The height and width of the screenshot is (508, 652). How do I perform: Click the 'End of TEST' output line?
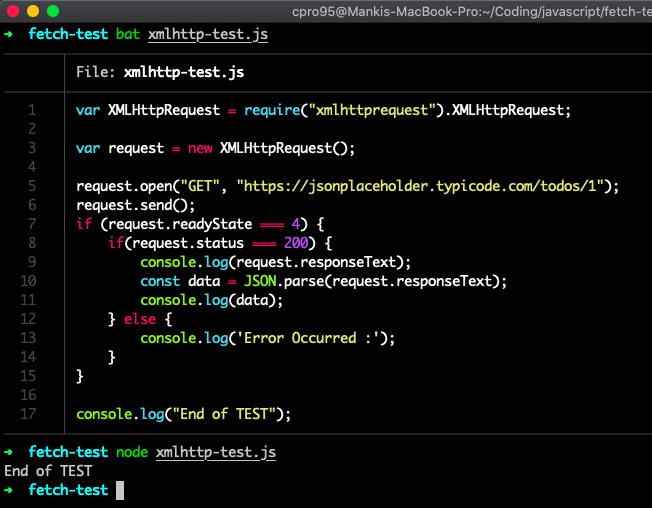coord(48,471)
